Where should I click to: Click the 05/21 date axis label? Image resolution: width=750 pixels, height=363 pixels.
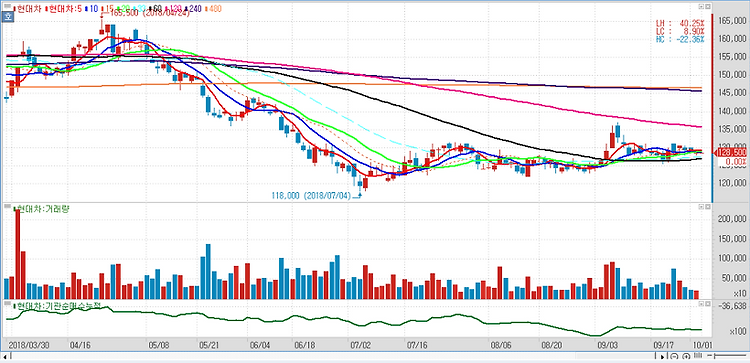tap(208, 344)
